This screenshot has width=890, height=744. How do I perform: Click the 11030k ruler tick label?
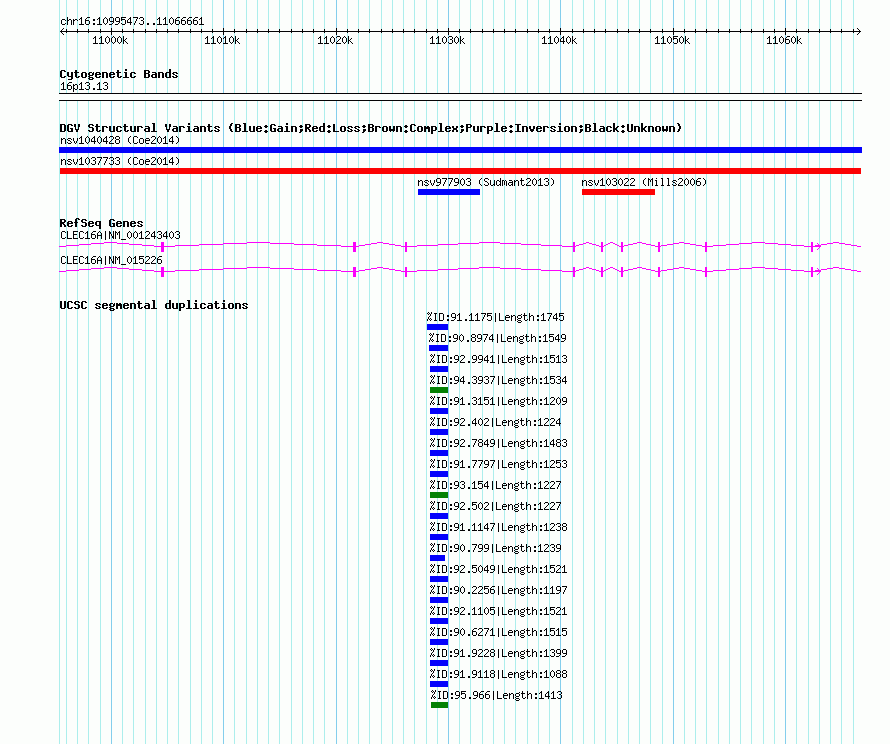(447, 40)
